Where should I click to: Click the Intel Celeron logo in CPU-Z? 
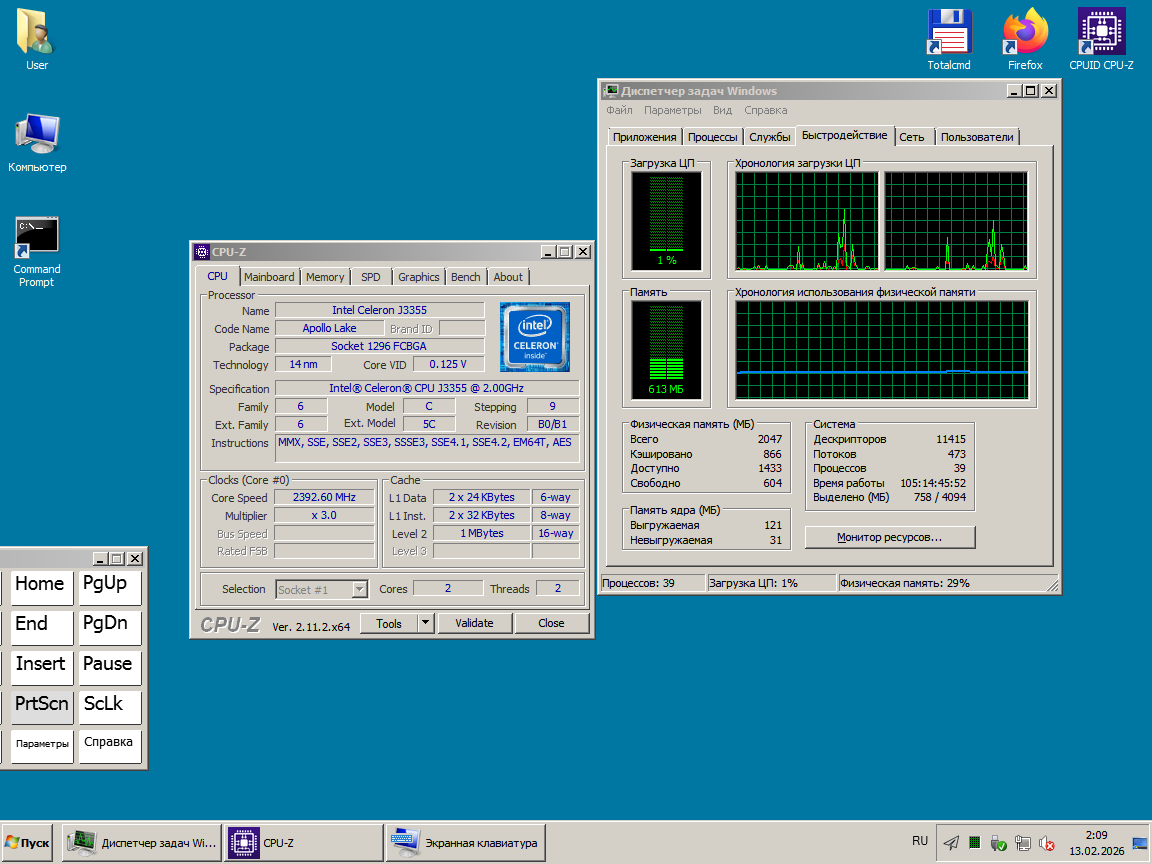(x=535, y=337)
